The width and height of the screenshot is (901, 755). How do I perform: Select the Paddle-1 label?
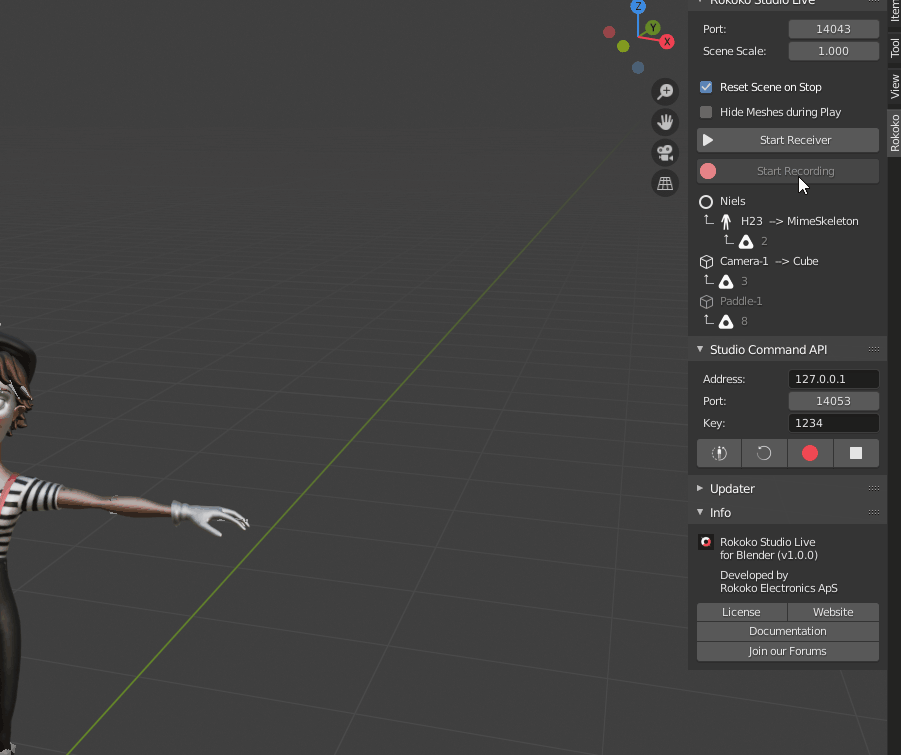click(x=741, y=301)
